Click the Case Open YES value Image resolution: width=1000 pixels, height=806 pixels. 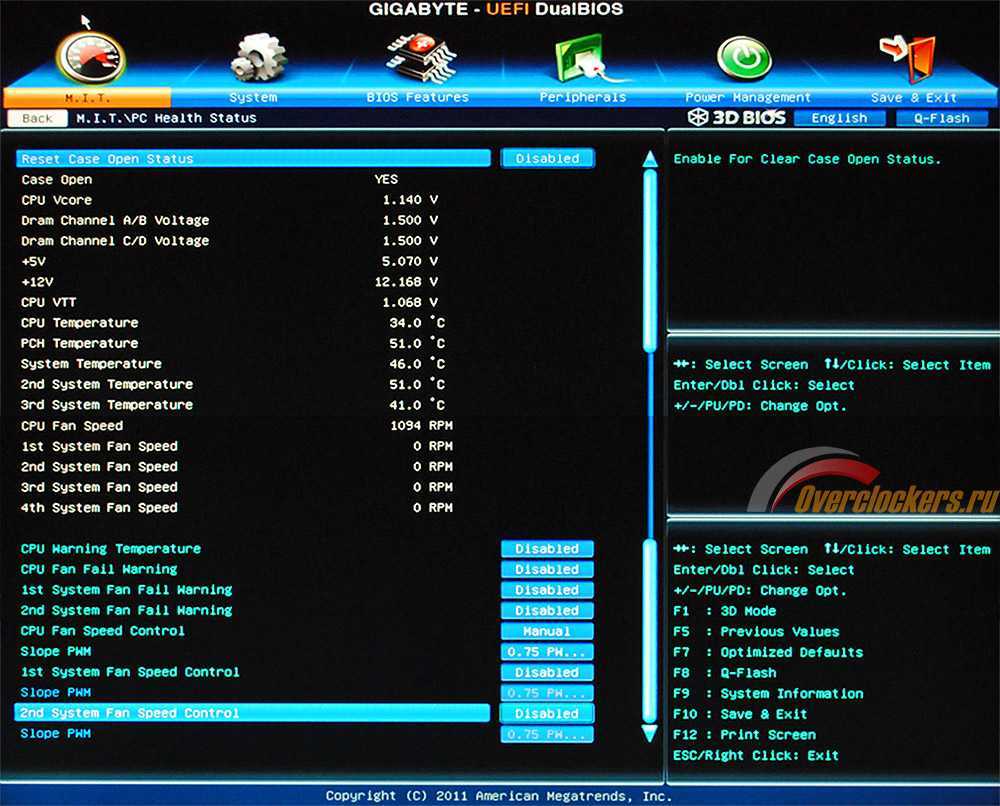[386, 179]
